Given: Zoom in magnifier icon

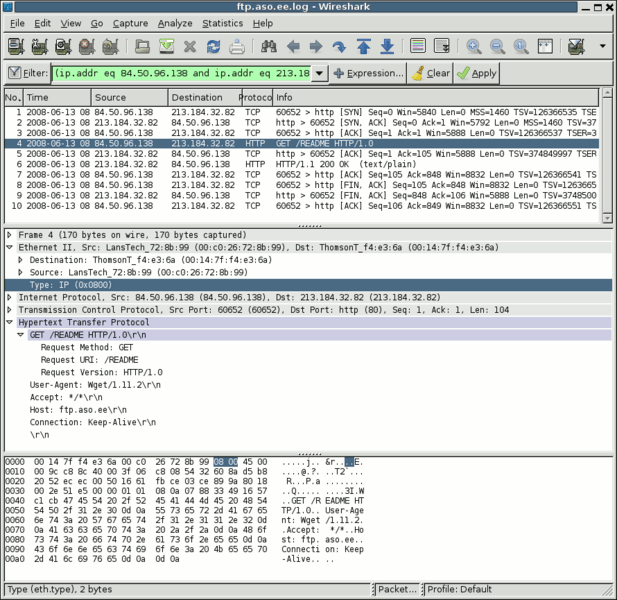Looking at the screenshot, I should (x=474, y=46).
